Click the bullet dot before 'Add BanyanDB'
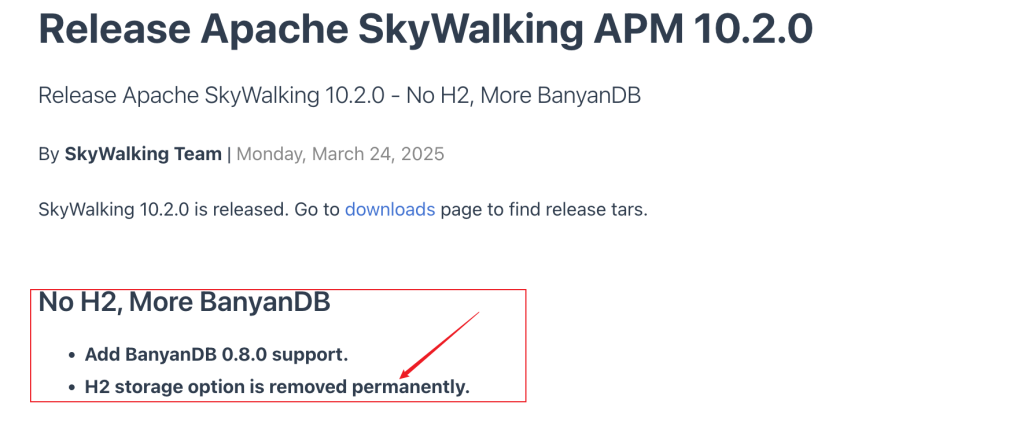1024x437 pixels. tap(72, 355)
